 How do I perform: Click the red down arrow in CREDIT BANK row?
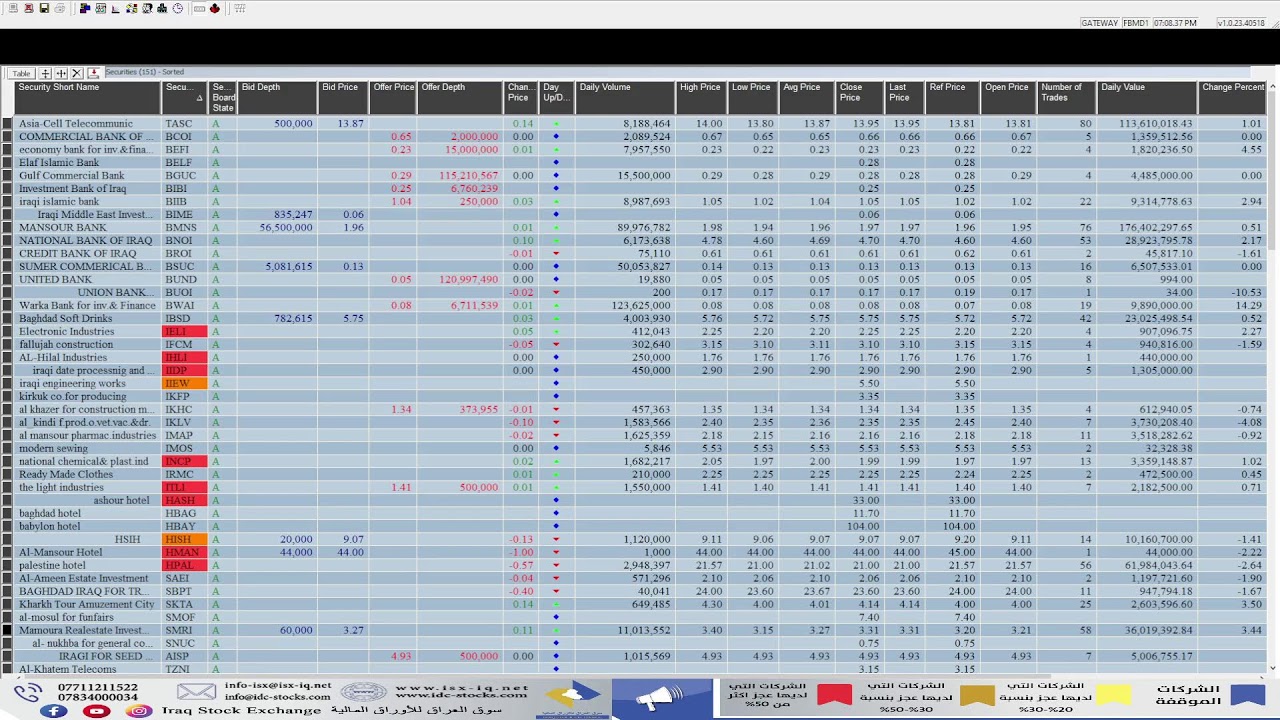556,254
